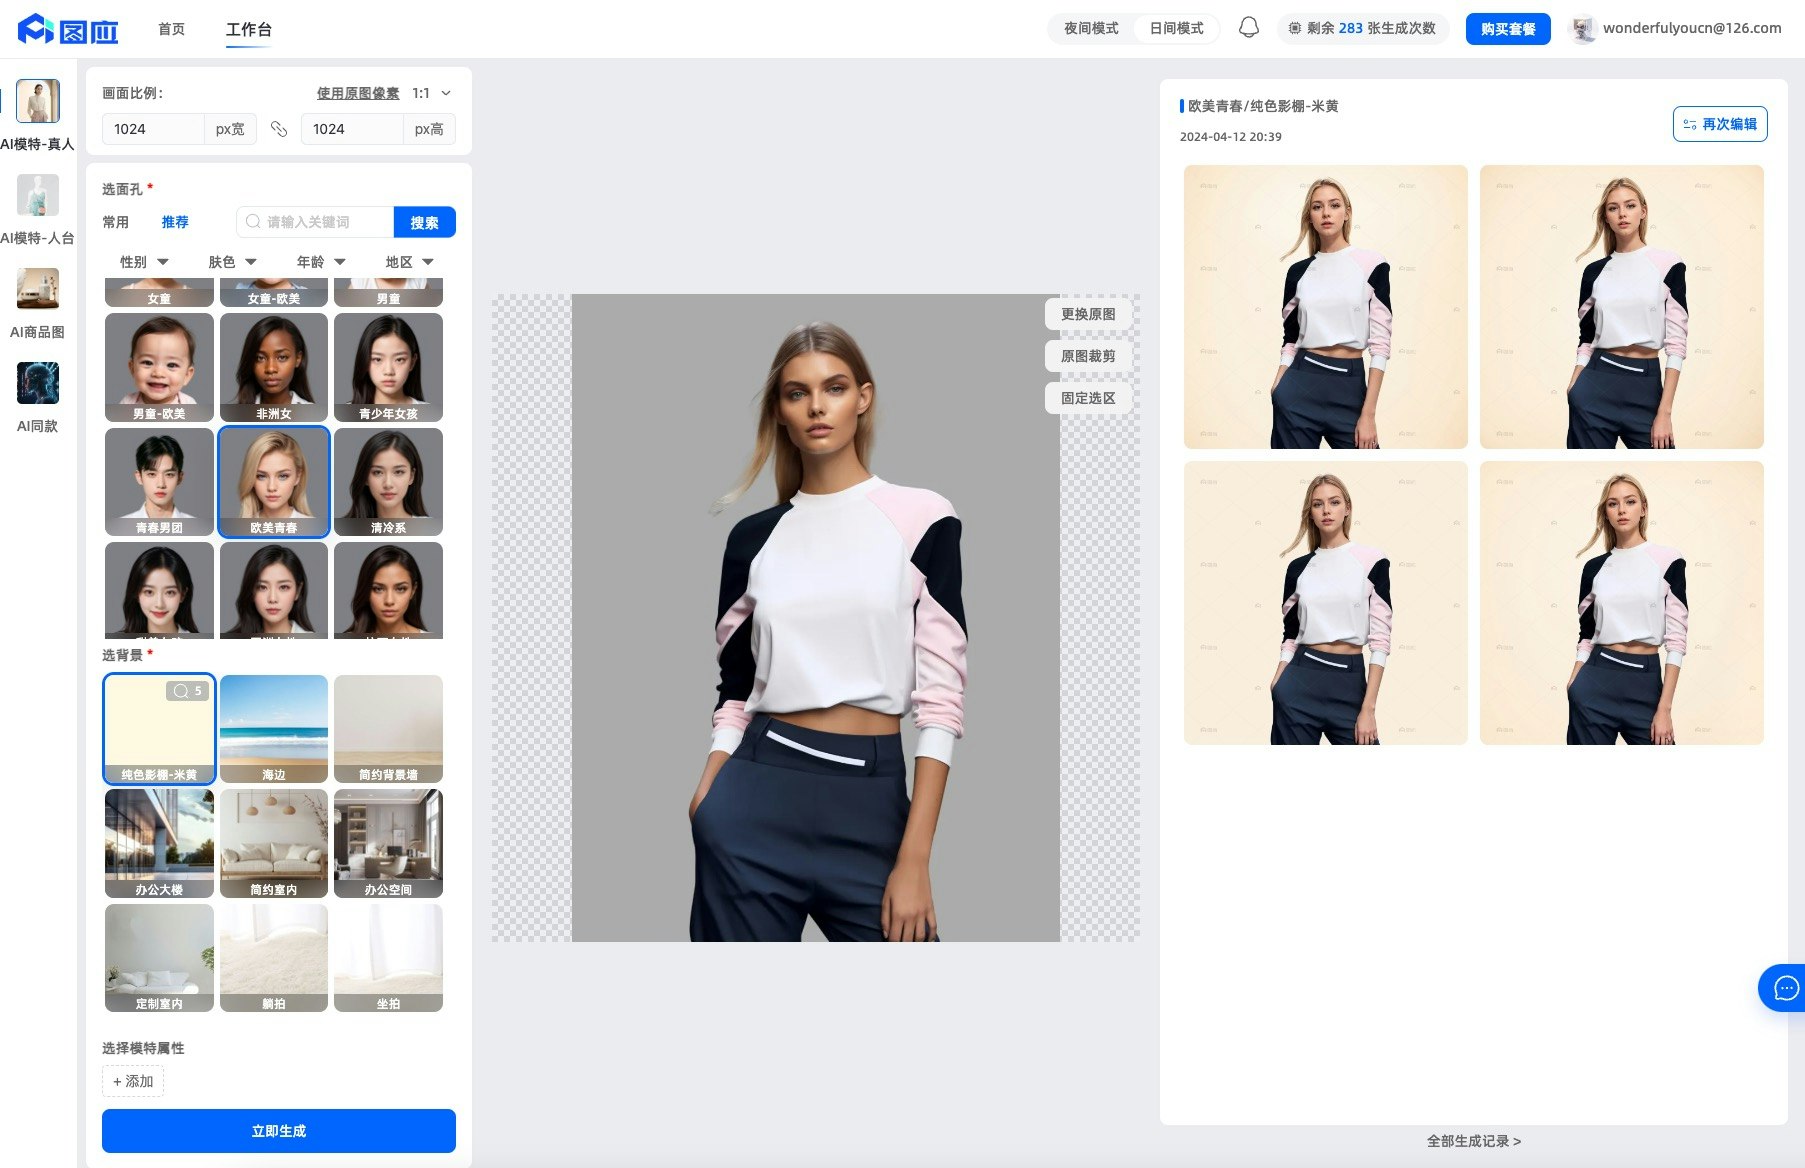Open the 性别 filter dropdown

tap(144, 262)
